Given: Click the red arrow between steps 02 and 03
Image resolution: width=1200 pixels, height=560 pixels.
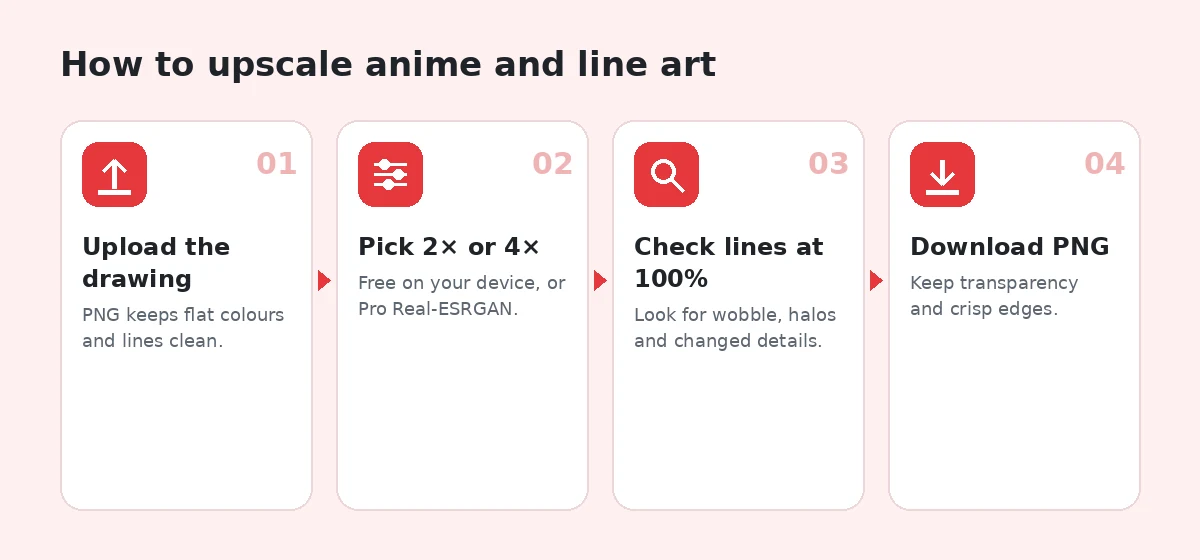Looking at the screenshot, I should pyautogui.click(x=600, y=281).
